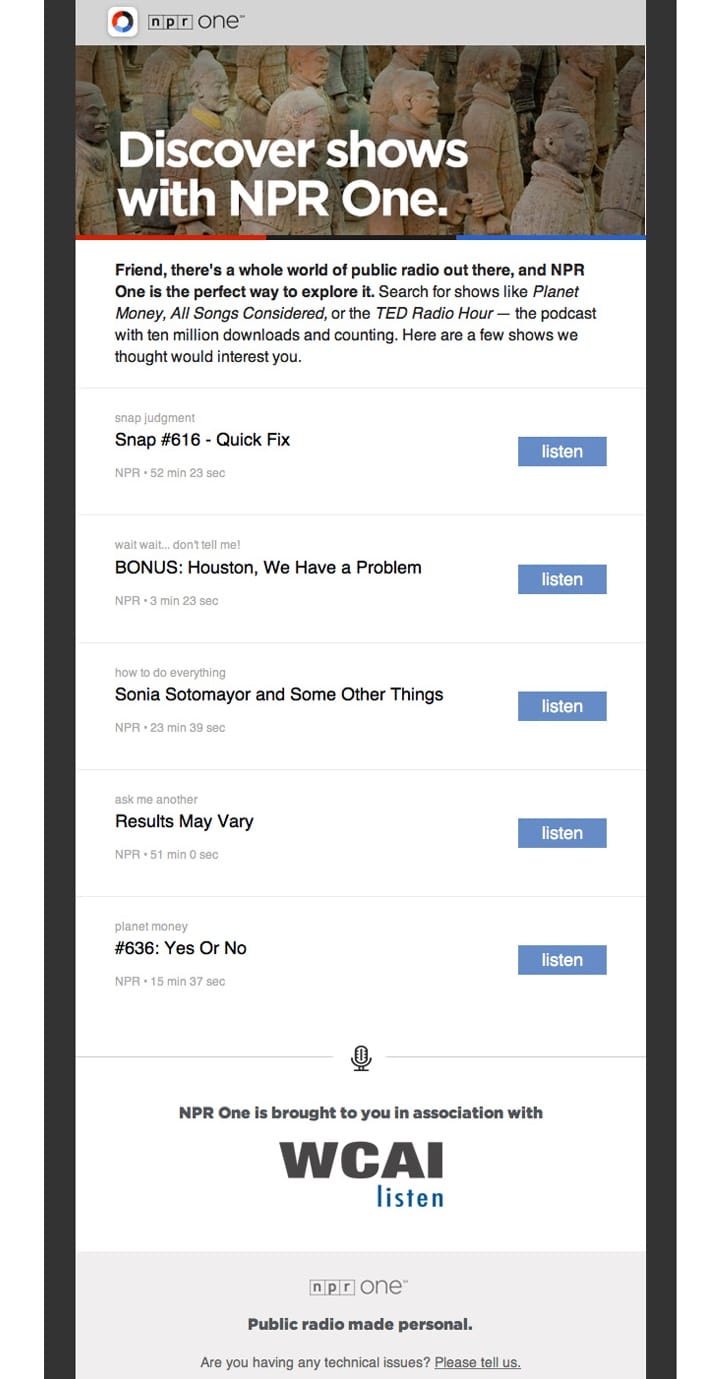Click the terracotta warriors banner image
Viewport: 720px width, 1379px height.
tap(360, 140)
